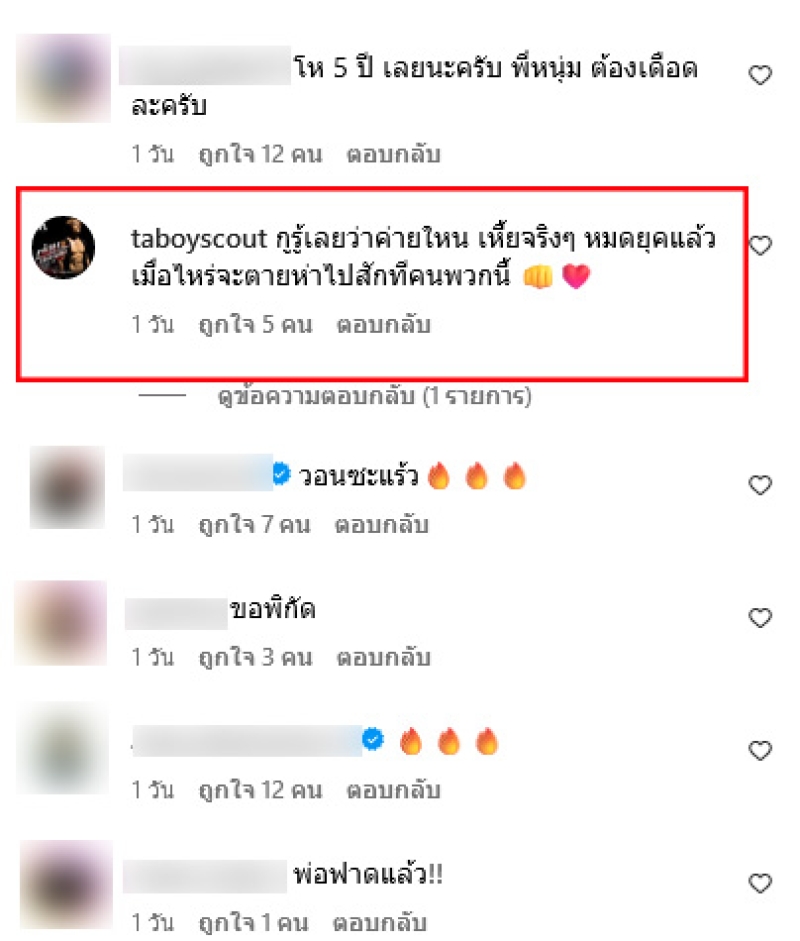Open blurred avatar of the first commenter
Image resolution: width=800 pixels, height=941 pixels.
[63, 78]
